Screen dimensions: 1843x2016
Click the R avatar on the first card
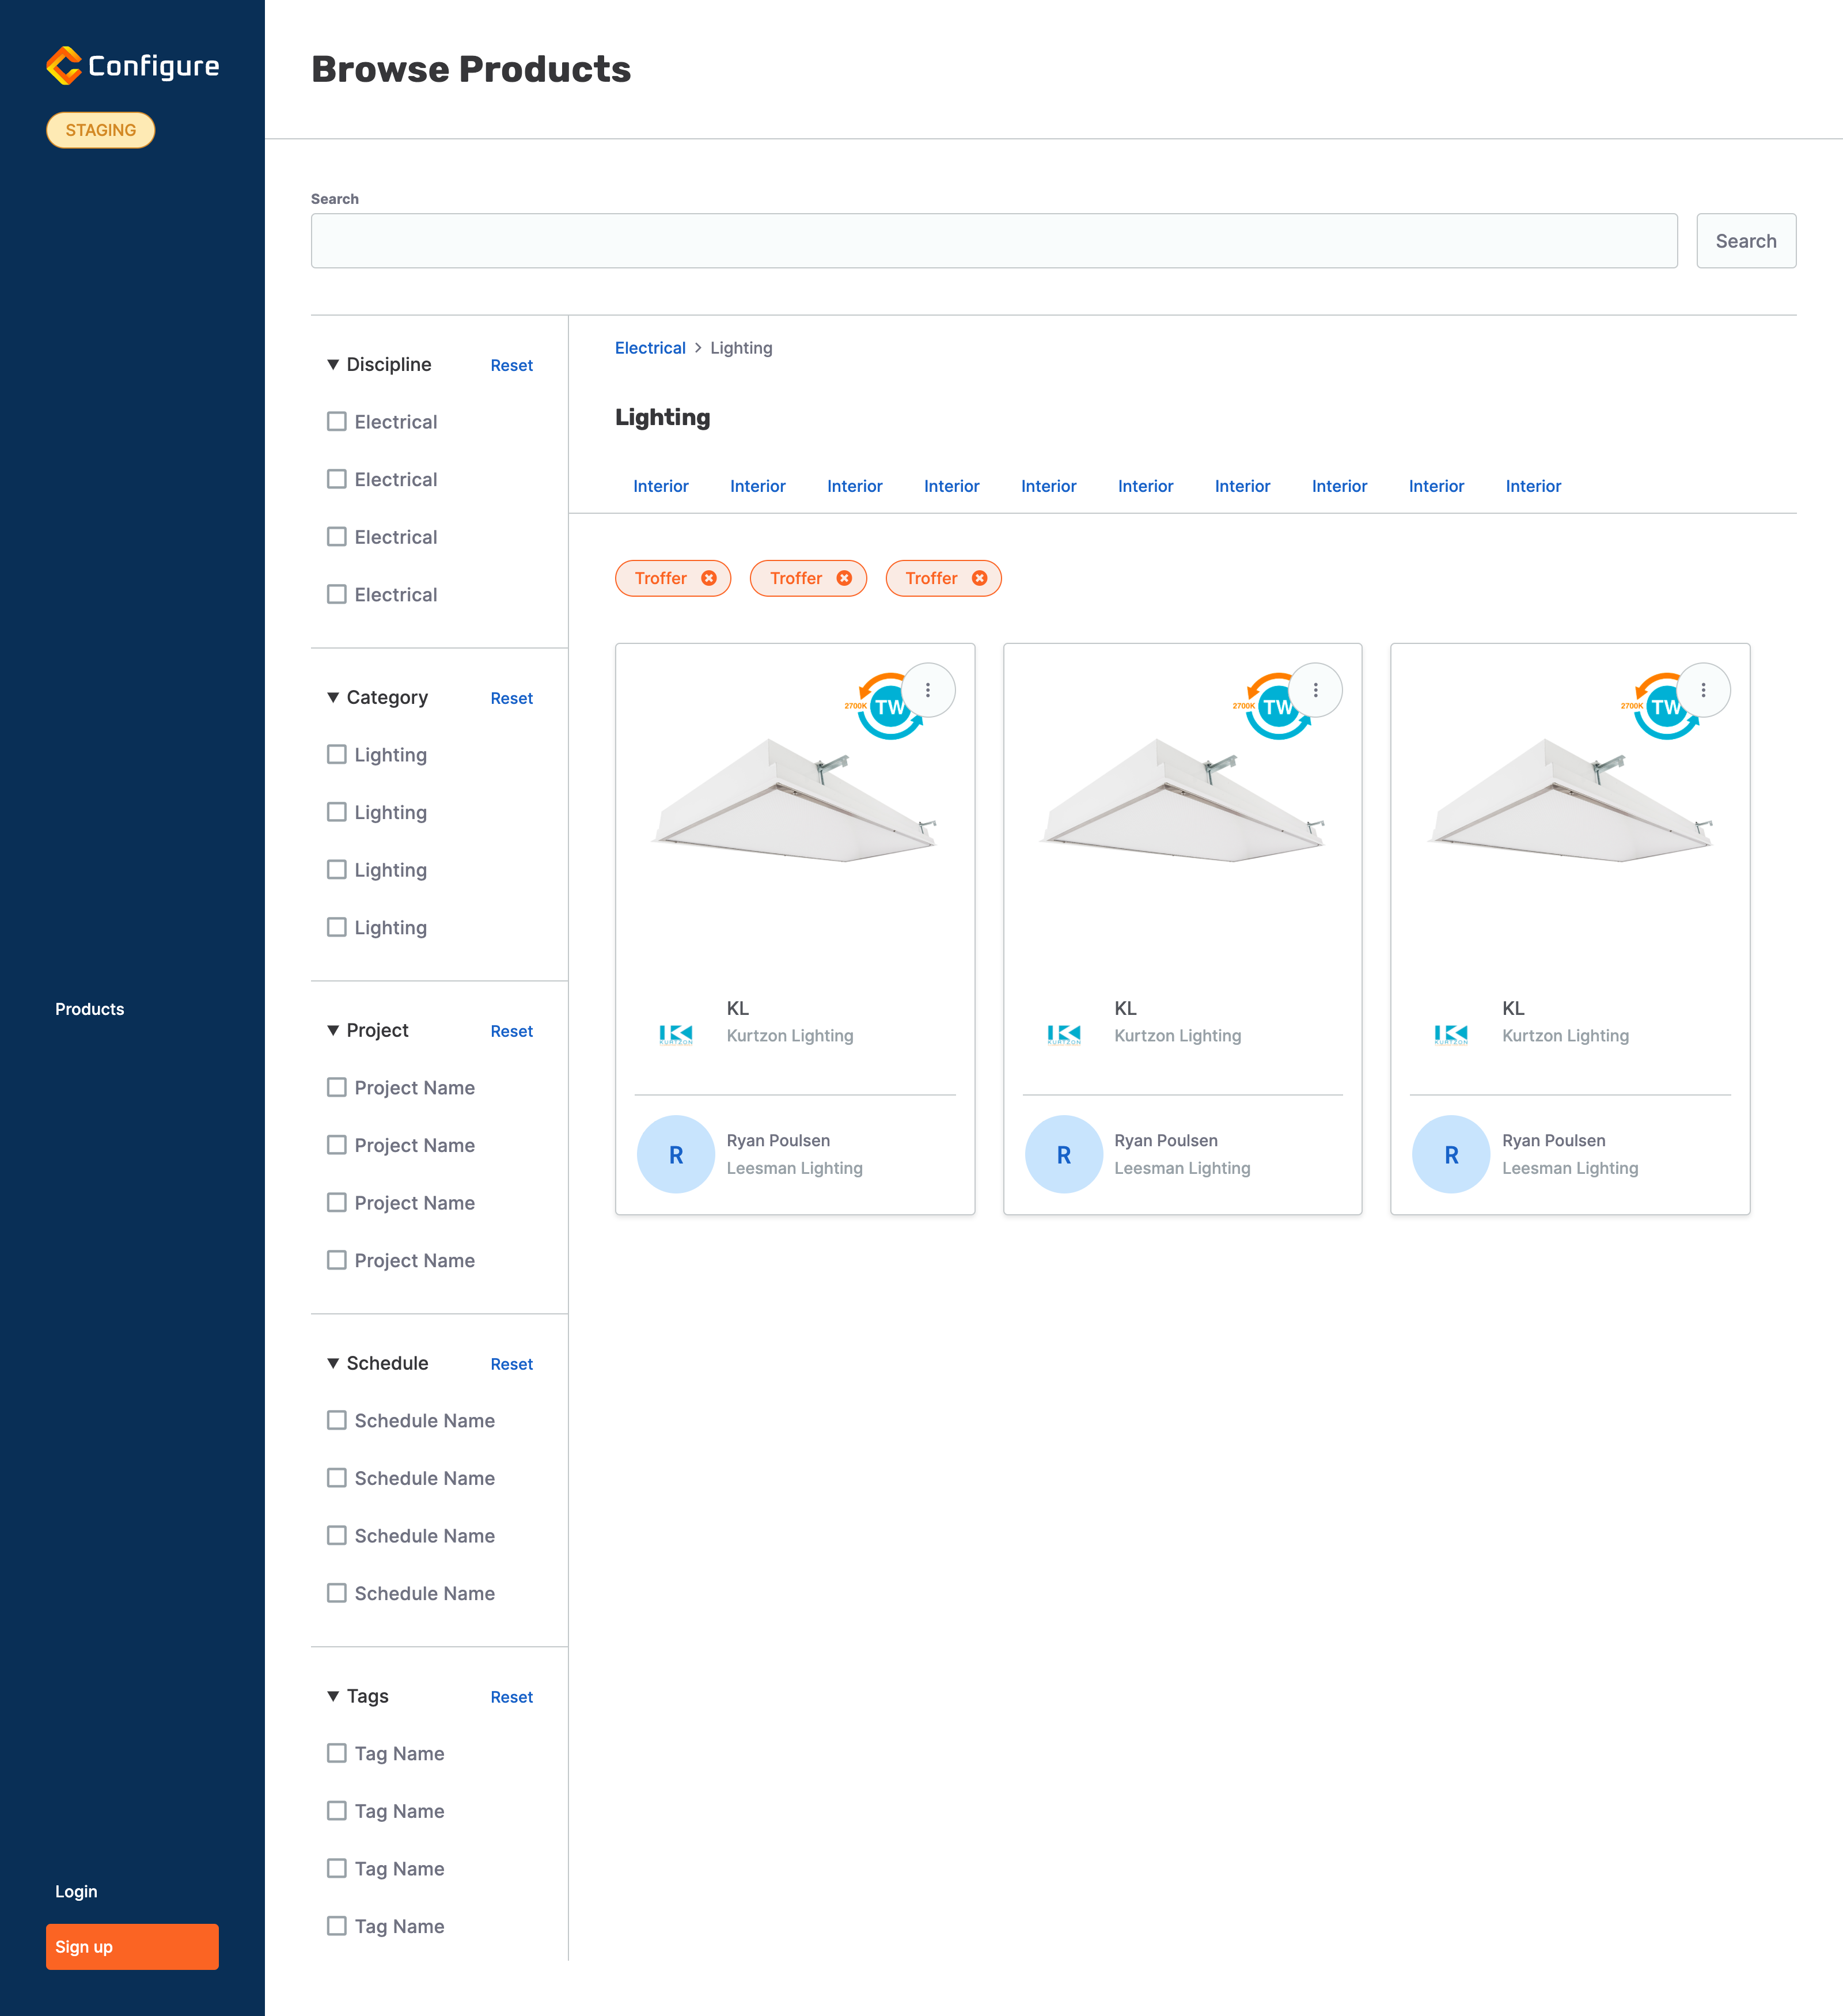[x=676, y=1154]
